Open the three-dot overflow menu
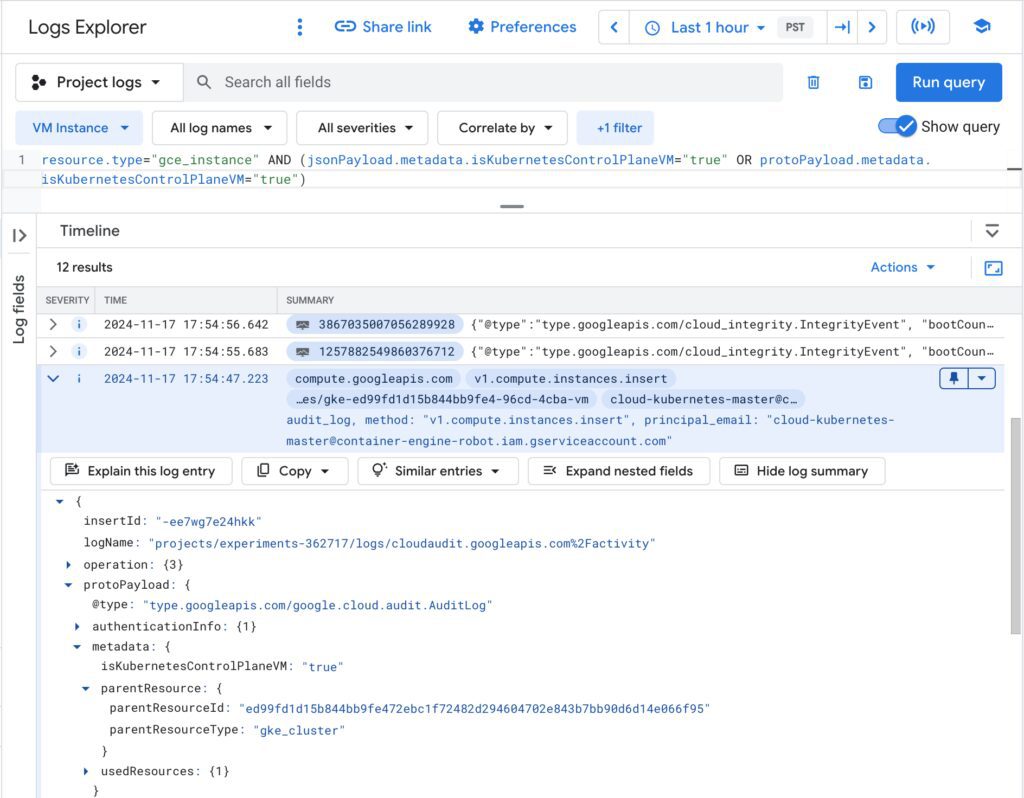Image resolution: width=1024 pixels, height=798 pixels. click(x=299, y=27)
